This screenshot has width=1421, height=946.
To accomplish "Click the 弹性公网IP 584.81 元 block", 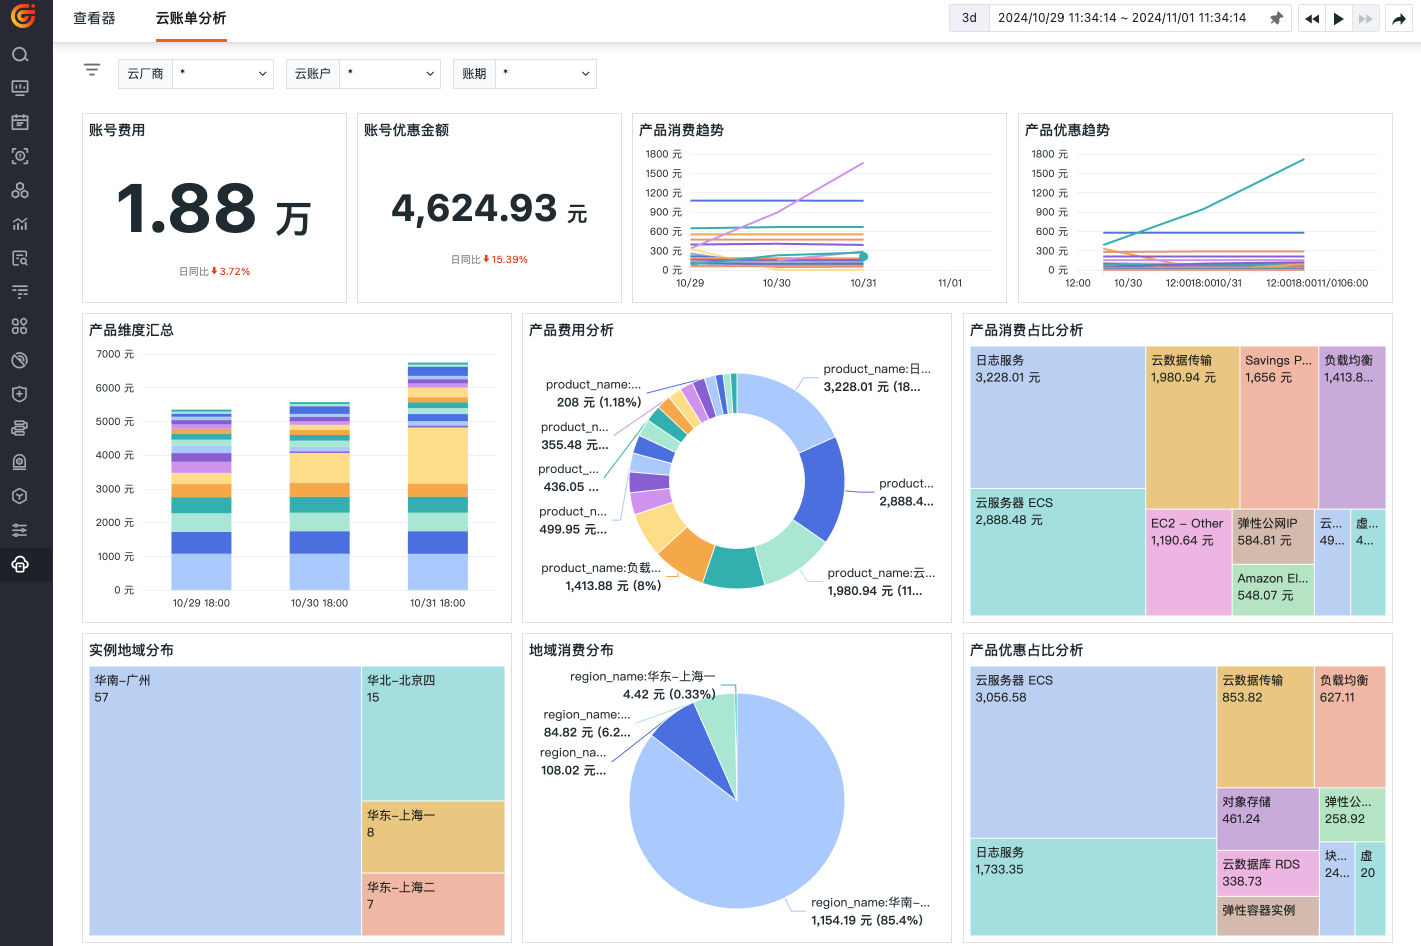I will [1272, 537].
